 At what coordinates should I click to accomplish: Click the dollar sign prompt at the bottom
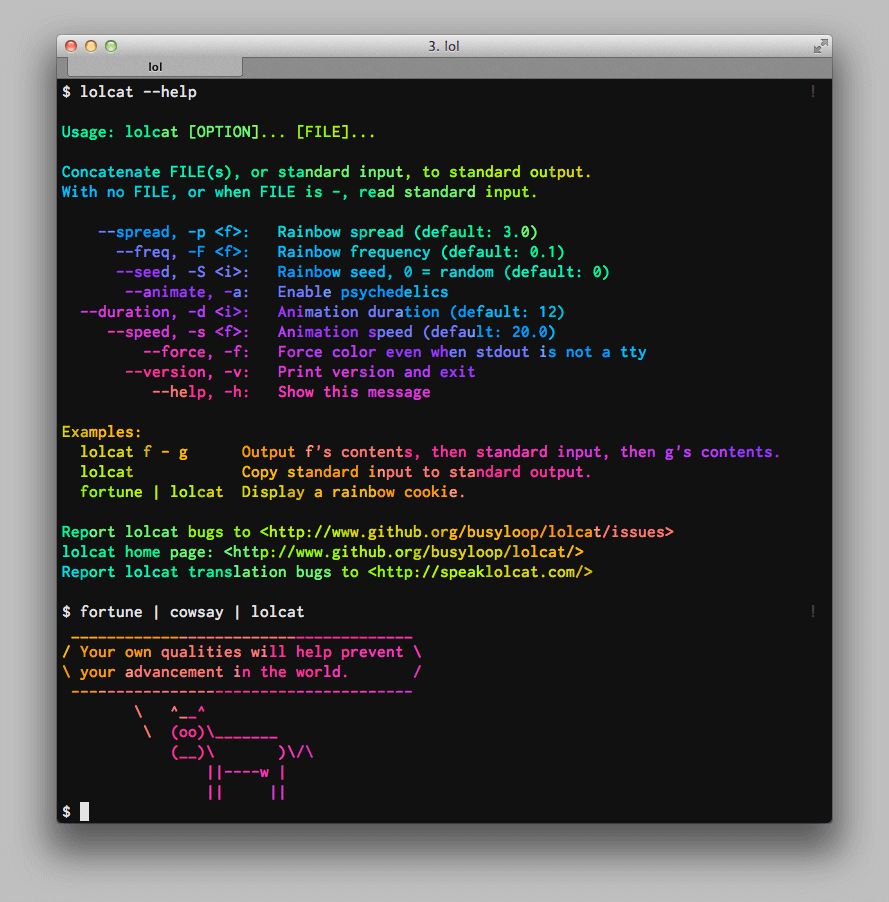click(x=66, y=811)
